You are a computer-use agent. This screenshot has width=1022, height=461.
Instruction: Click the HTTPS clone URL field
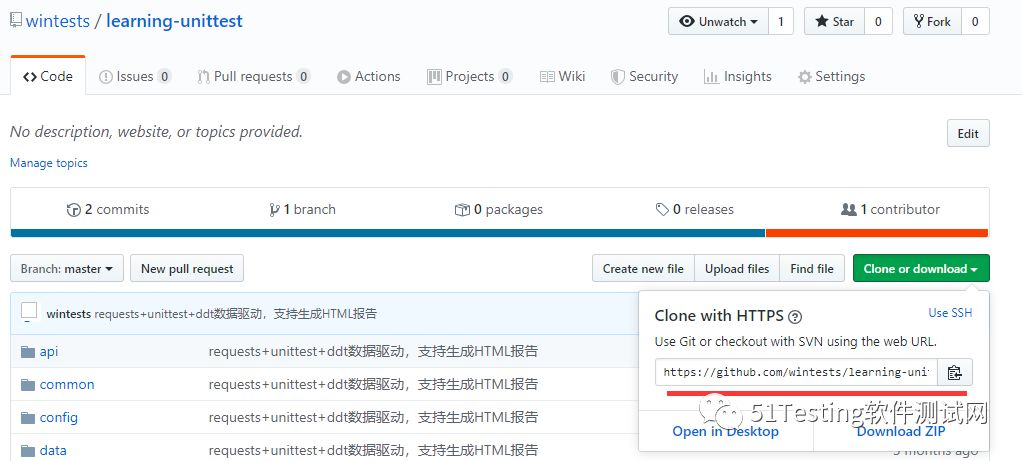[796, 372]
